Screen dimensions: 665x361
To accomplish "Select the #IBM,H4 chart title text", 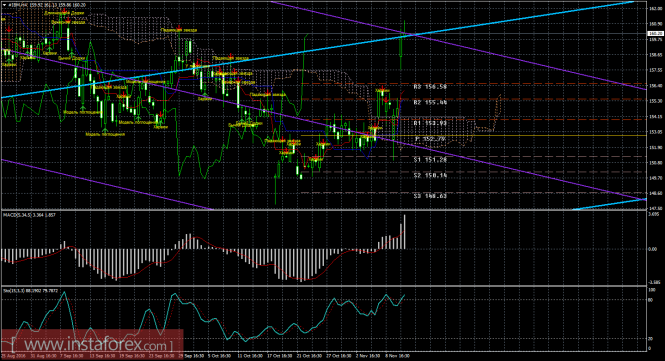I will 17,5.
